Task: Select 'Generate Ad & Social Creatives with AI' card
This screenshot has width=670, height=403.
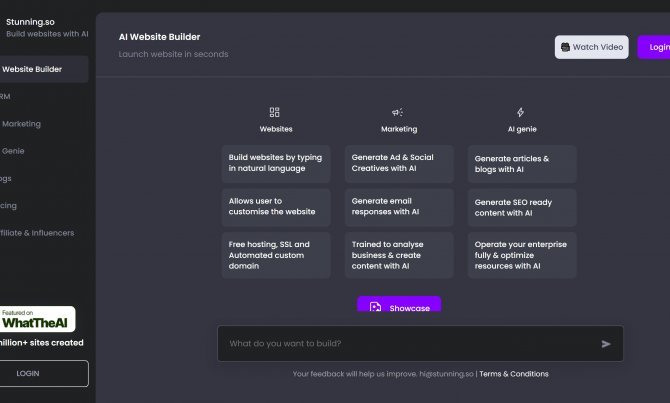Action: click(399, 164)
